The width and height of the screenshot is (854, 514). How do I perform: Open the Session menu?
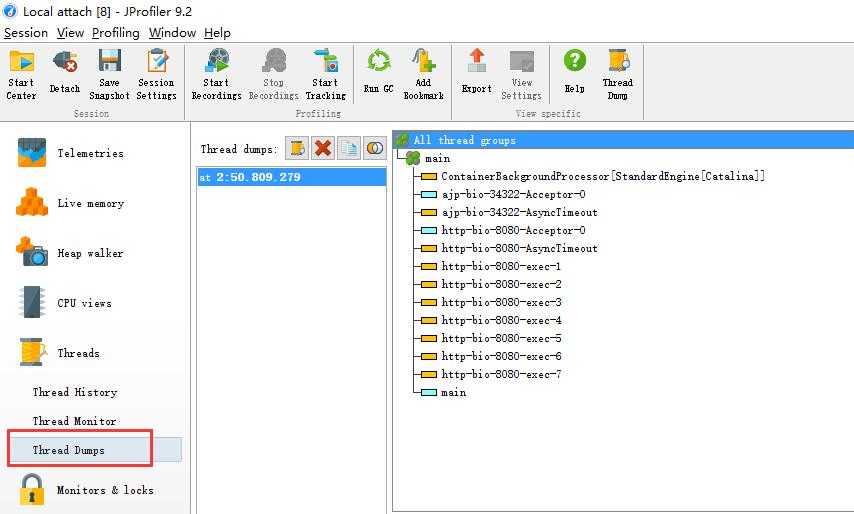point(26,33)
